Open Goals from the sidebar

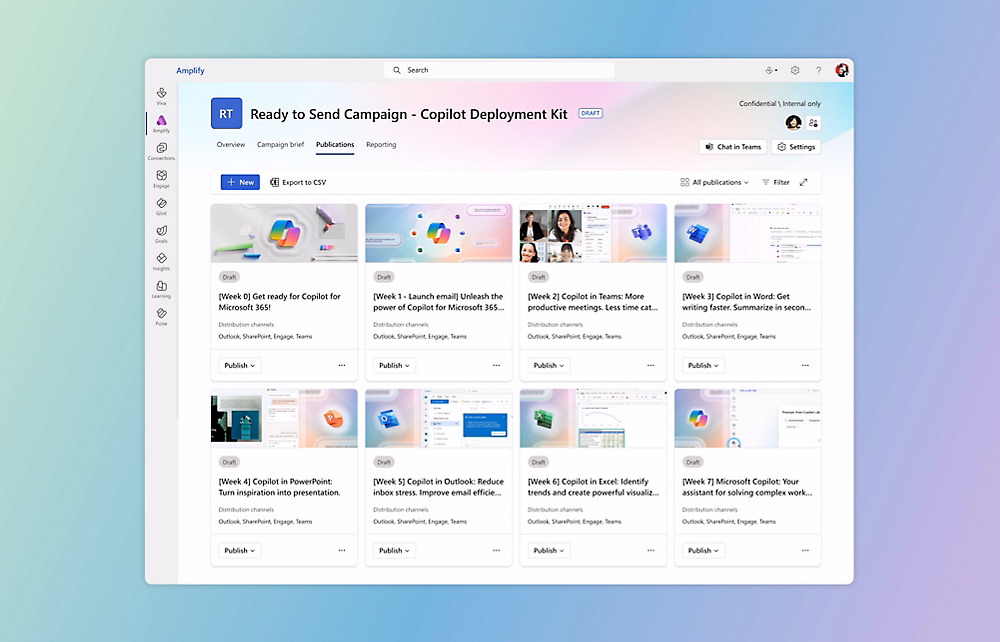tap(161, 233)
